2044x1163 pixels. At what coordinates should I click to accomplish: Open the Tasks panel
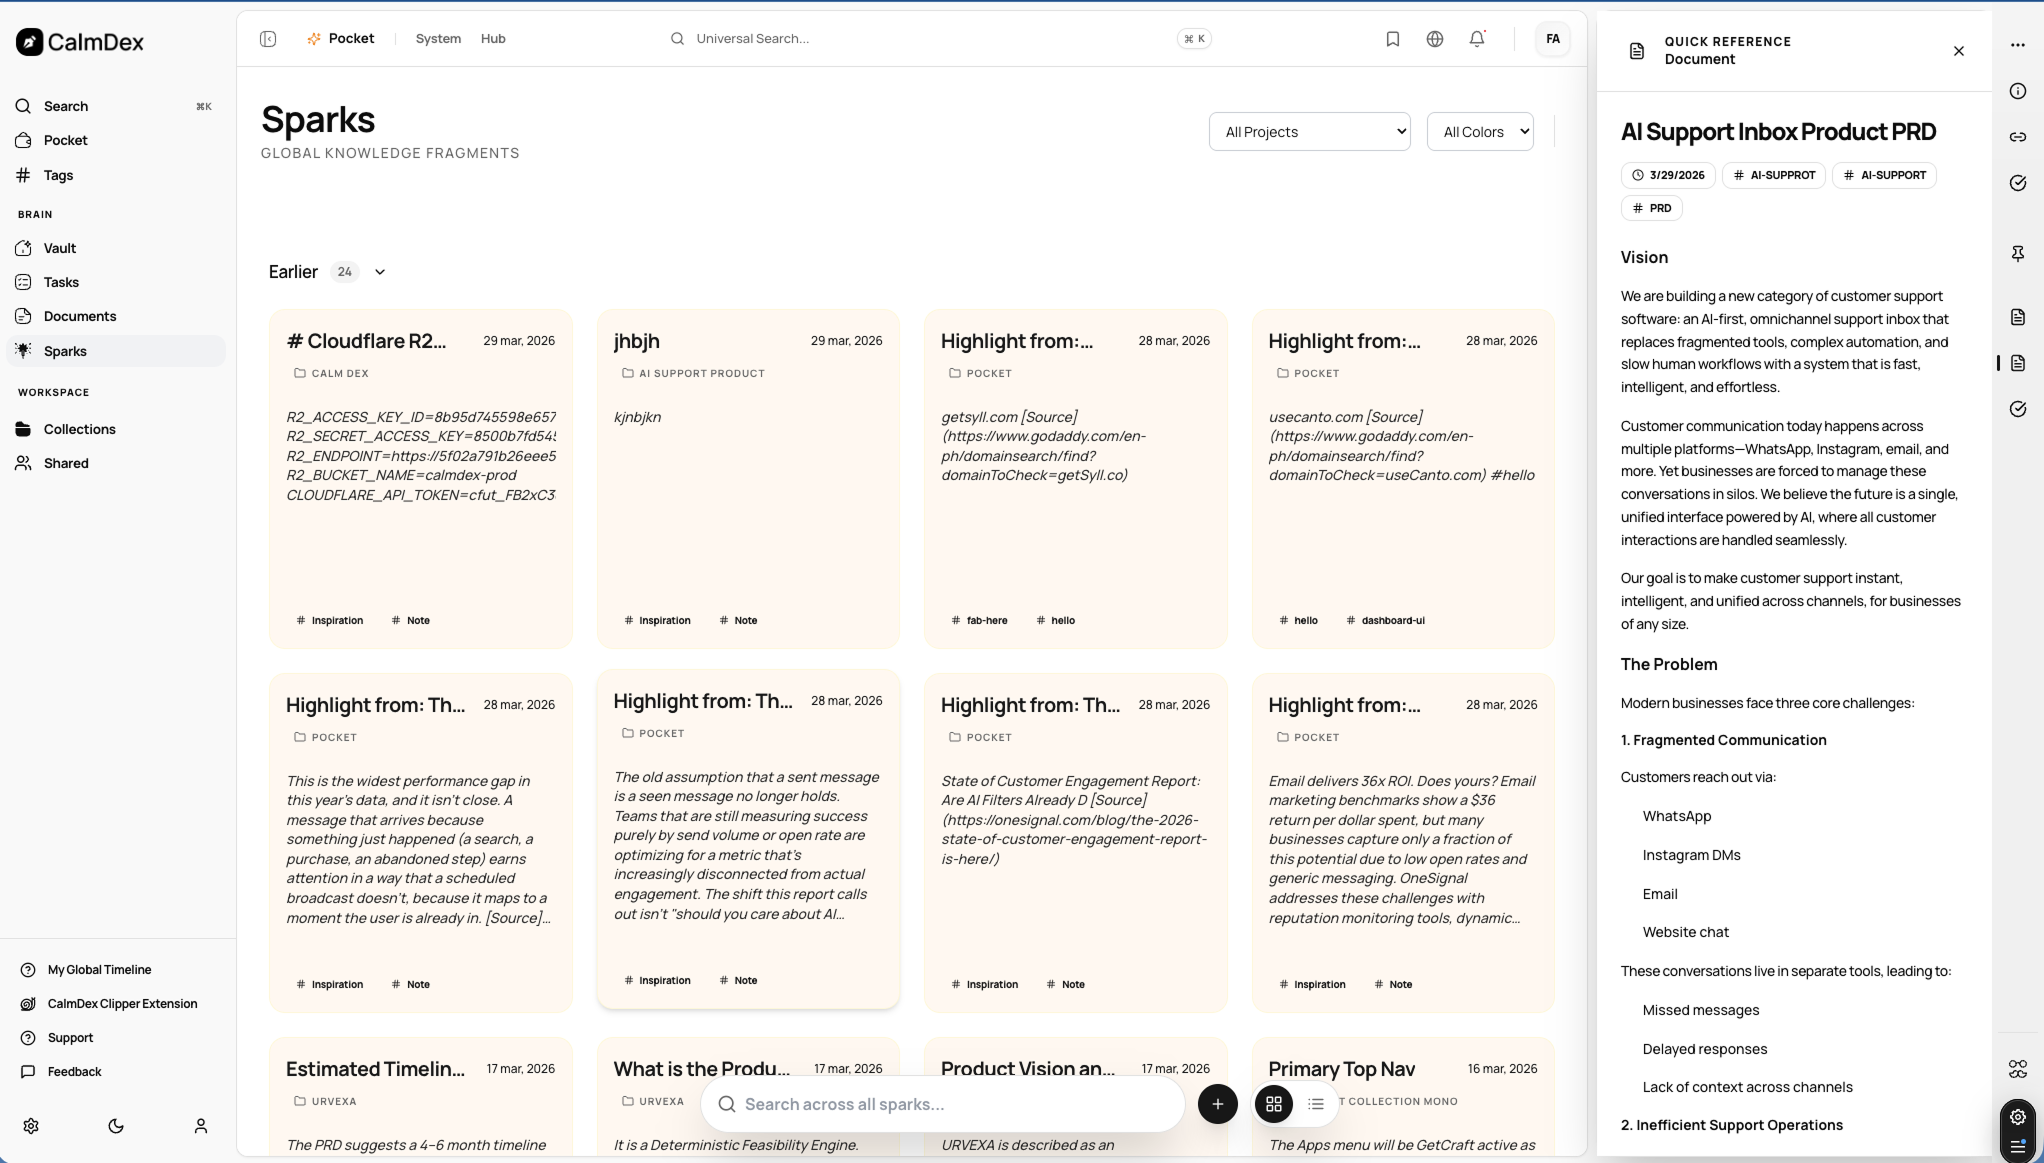pyautogui.click(x=60, y=282)
